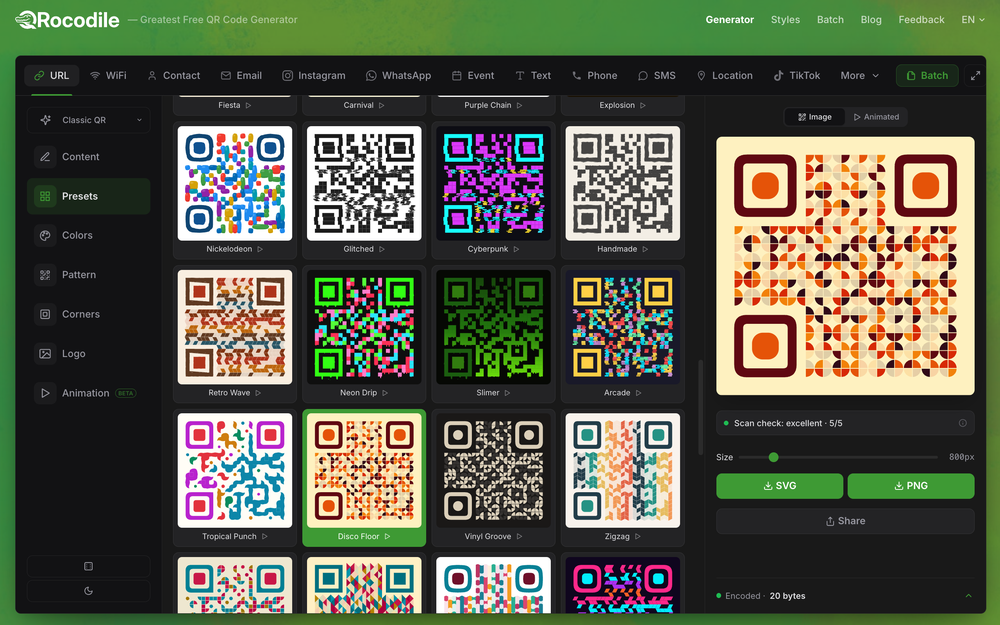The height and width of the screenshot is (625, 1000).
Task: Adjust the Size slider handle
Action: (x=774, y=457)
